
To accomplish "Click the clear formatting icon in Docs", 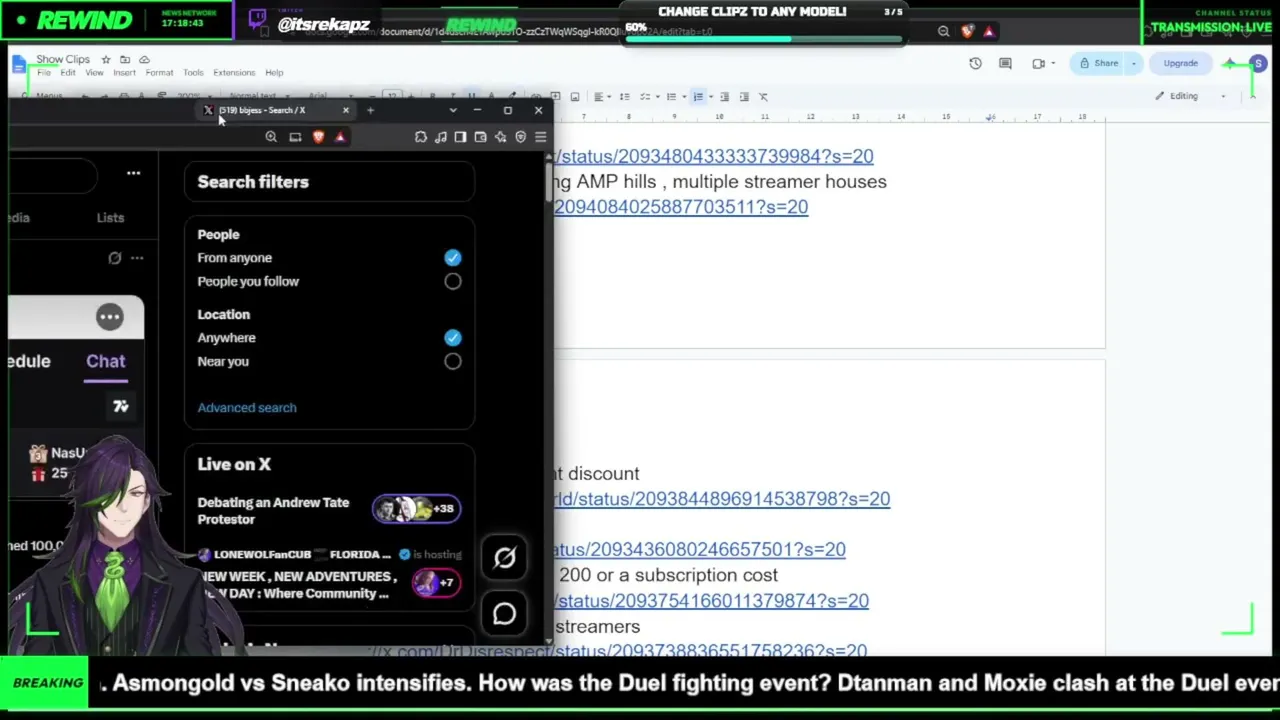I will click(763, 97).
